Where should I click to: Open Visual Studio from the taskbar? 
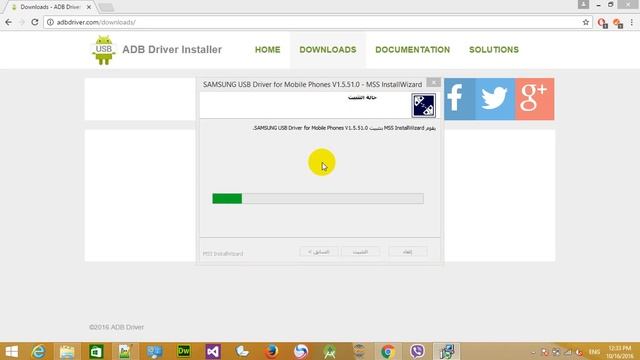[x=213, y=351]
